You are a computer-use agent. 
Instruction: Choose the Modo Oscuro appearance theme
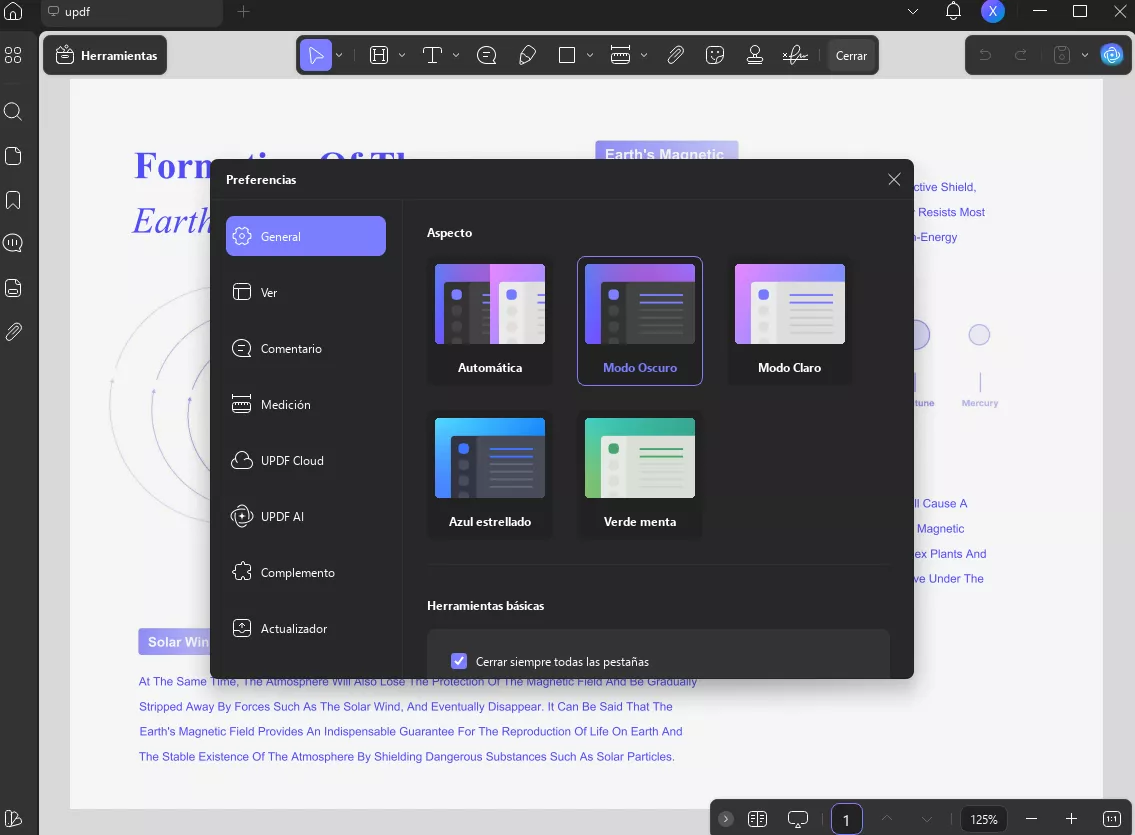tap(640, 321)
